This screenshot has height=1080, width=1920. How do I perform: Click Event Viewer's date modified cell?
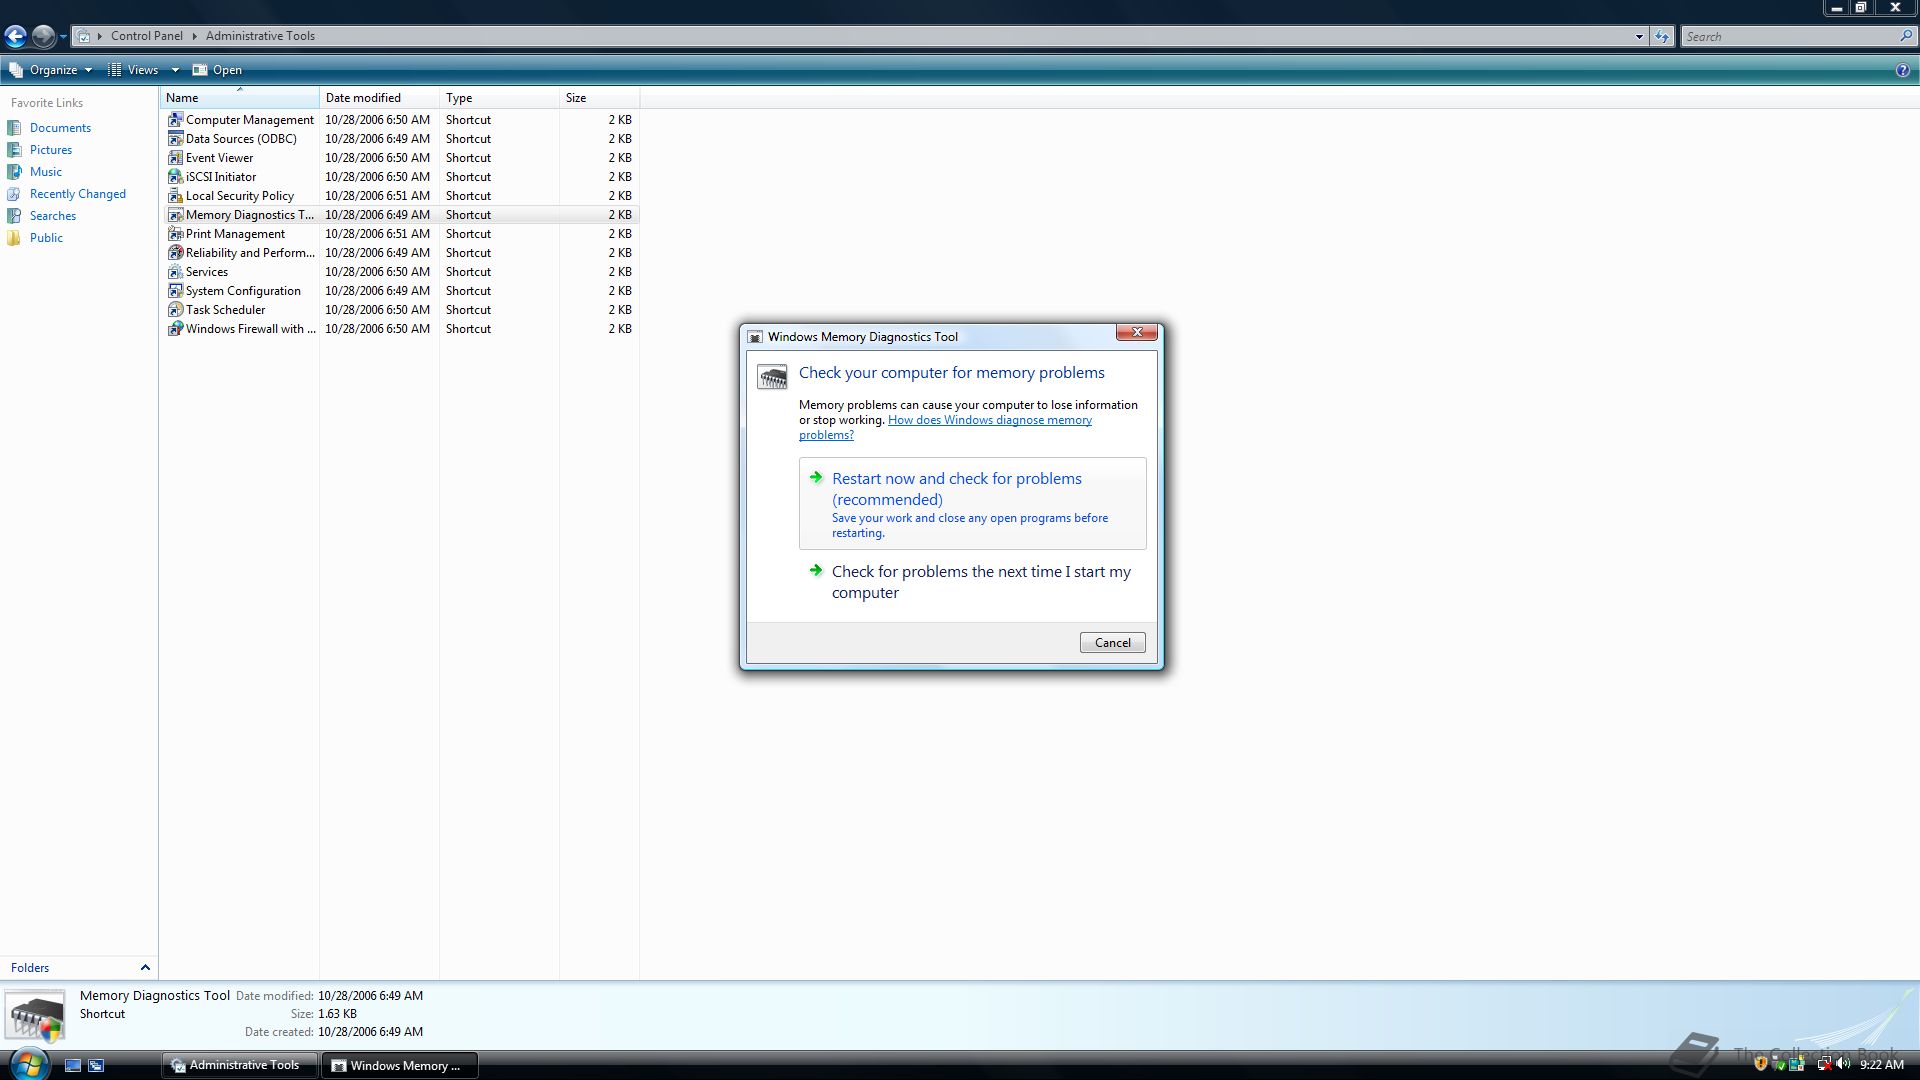click(377, 158)
